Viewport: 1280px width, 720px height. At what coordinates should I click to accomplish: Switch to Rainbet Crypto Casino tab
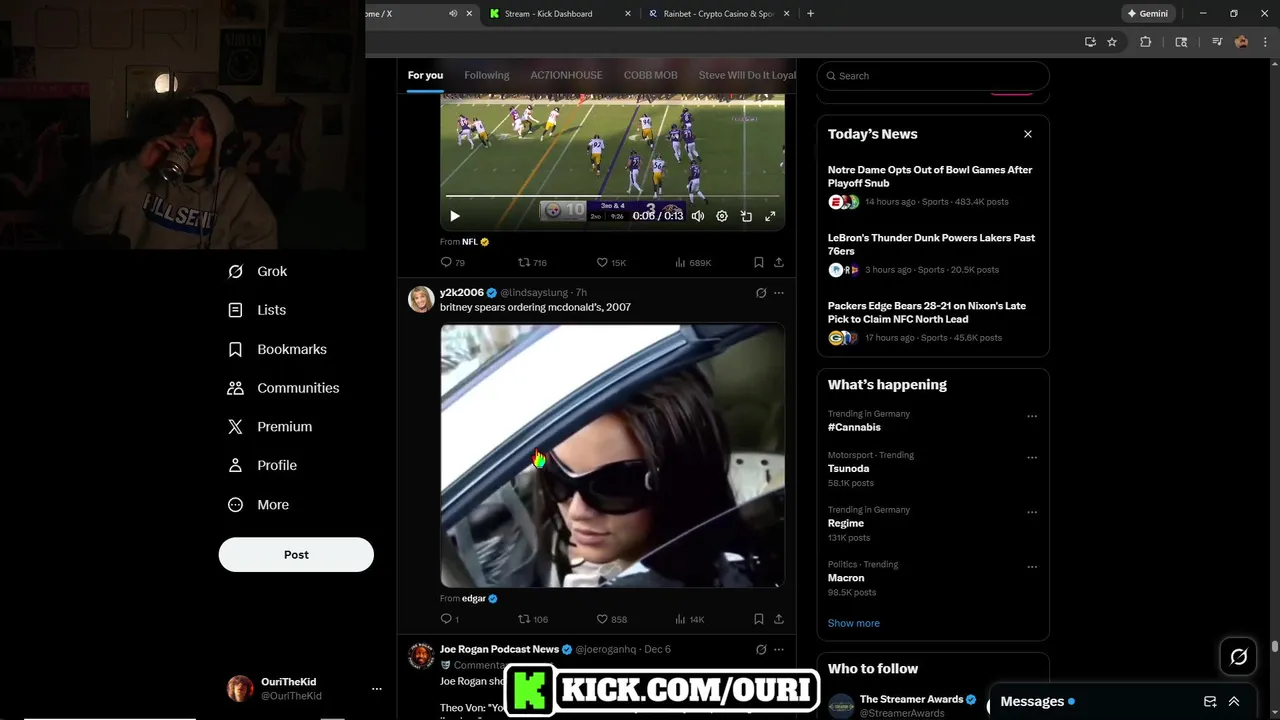(719, 14)
